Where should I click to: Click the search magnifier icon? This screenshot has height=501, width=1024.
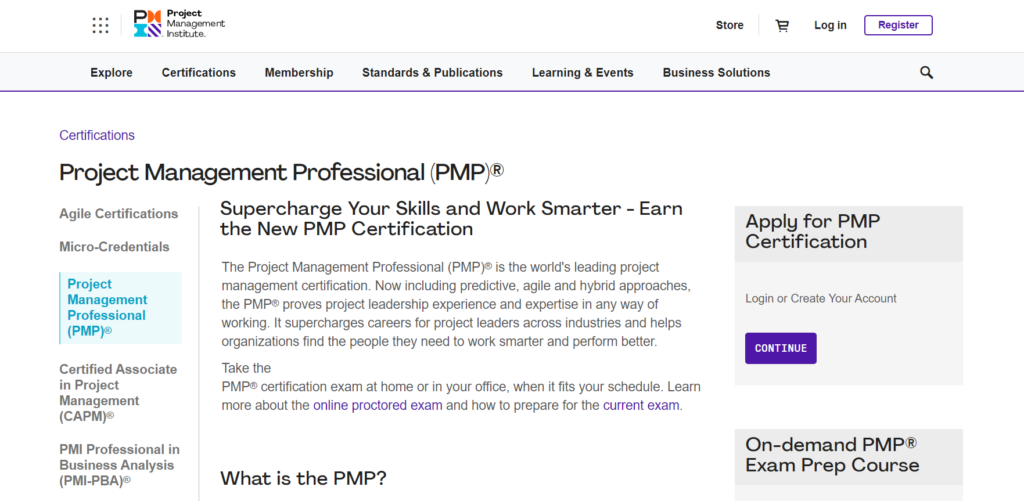click(x=926, y=73)
